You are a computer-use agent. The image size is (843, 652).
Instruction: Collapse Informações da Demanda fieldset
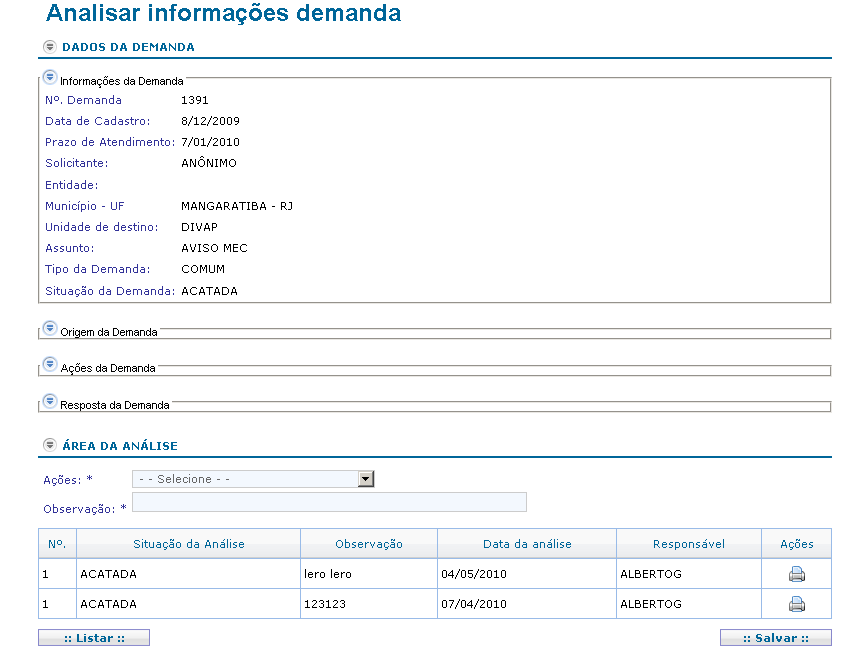pyautogui.click(x=50, y=78)
